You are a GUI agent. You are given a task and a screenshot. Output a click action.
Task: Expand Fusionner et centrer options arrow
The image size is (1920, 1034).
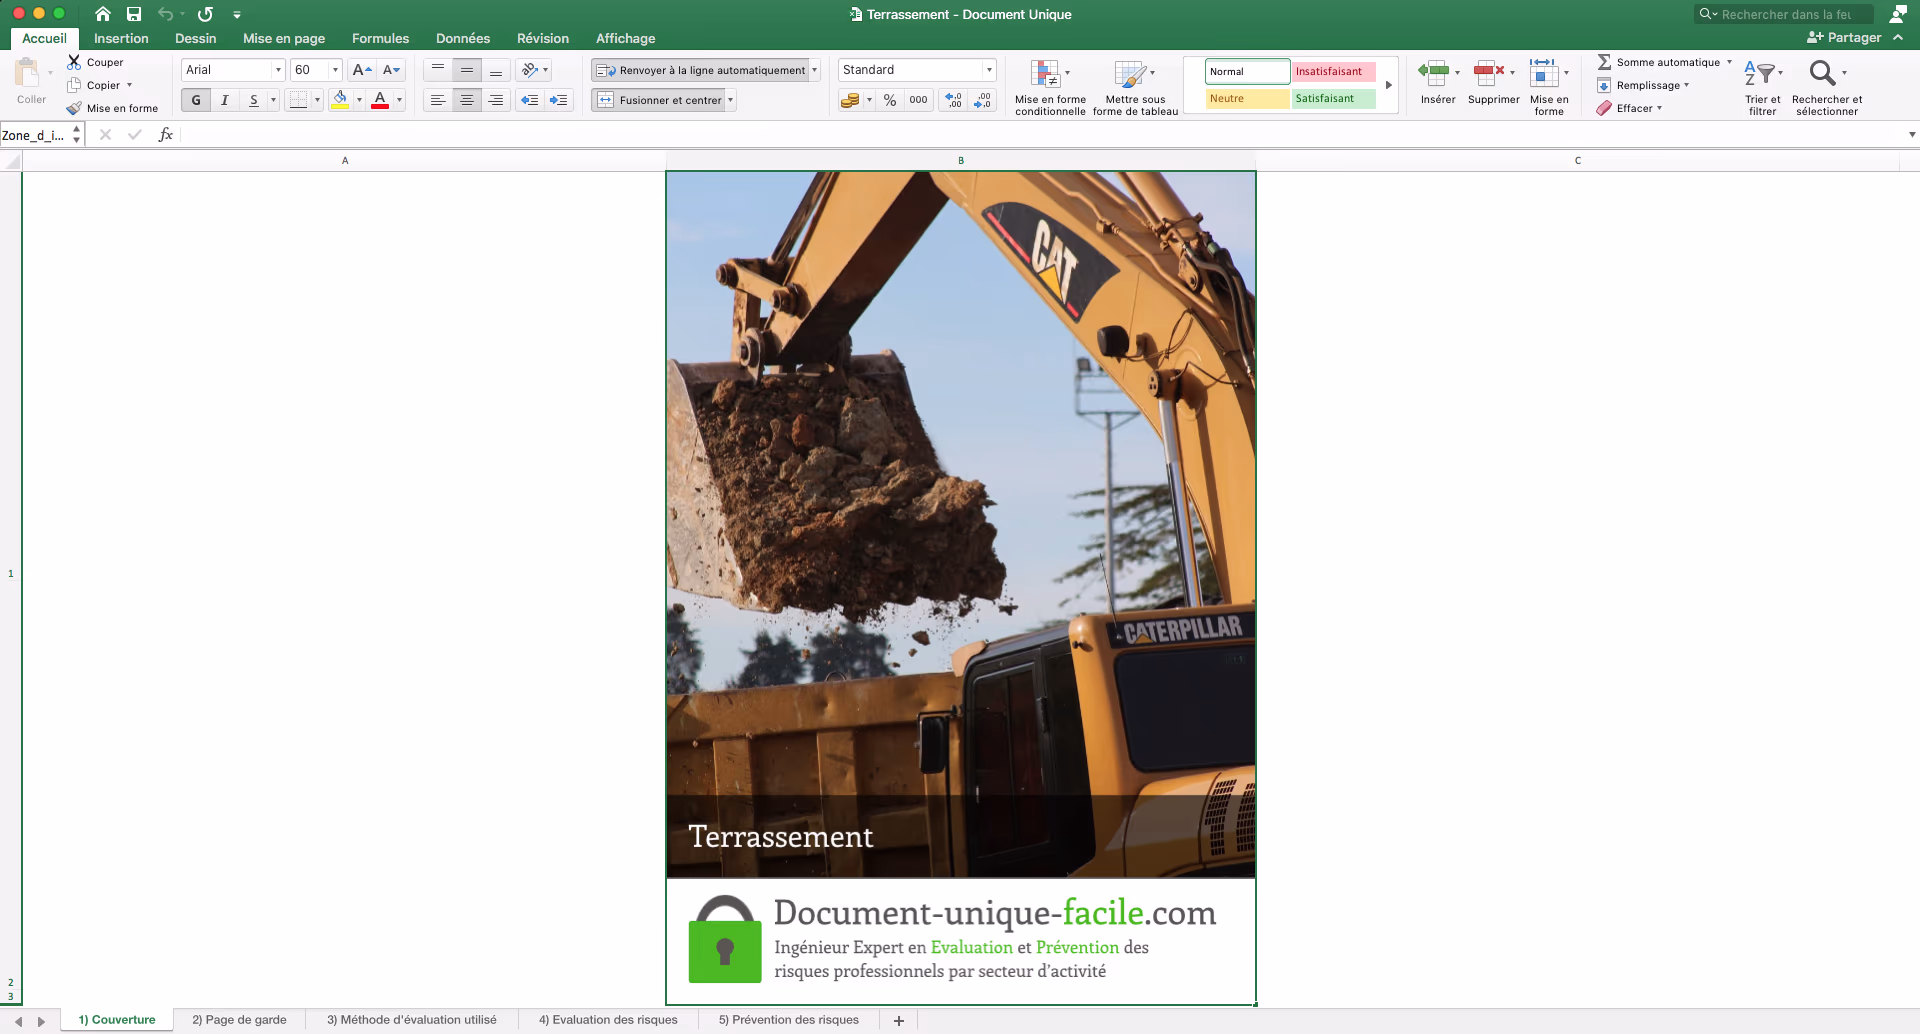(730, 100)
